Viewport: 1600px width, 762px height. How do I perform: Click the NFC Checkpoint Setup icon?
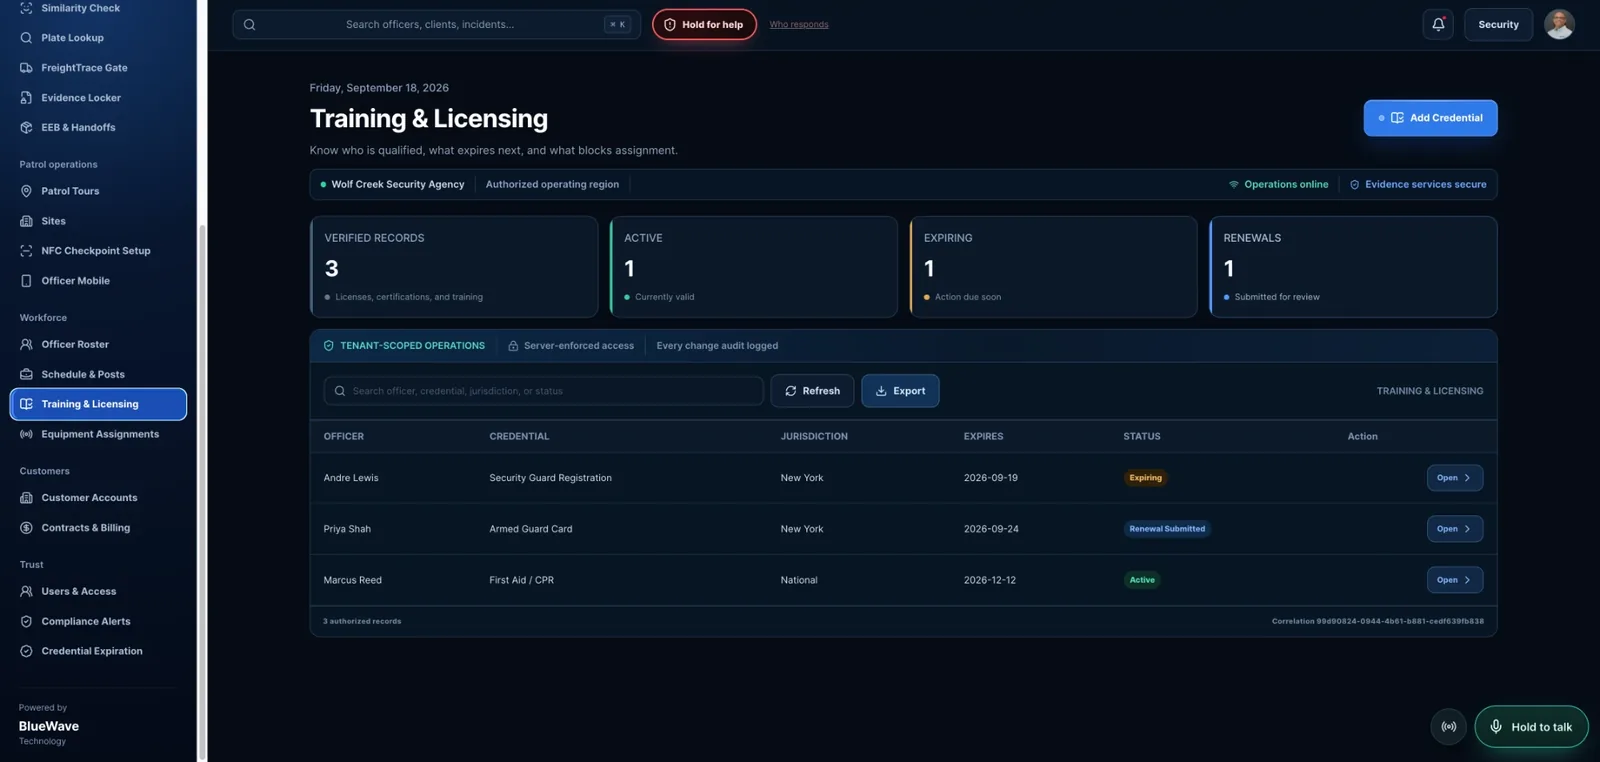[26, 251]
